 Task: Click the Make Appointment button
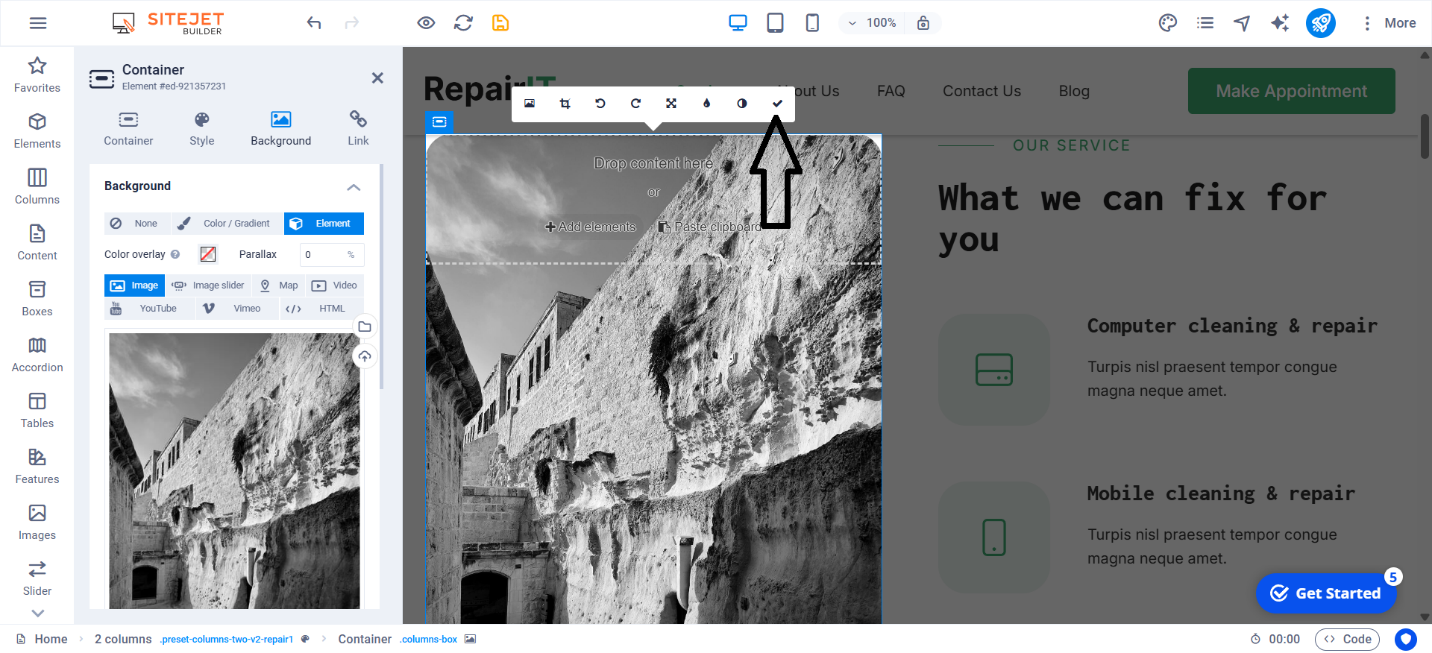point(1291,91)
